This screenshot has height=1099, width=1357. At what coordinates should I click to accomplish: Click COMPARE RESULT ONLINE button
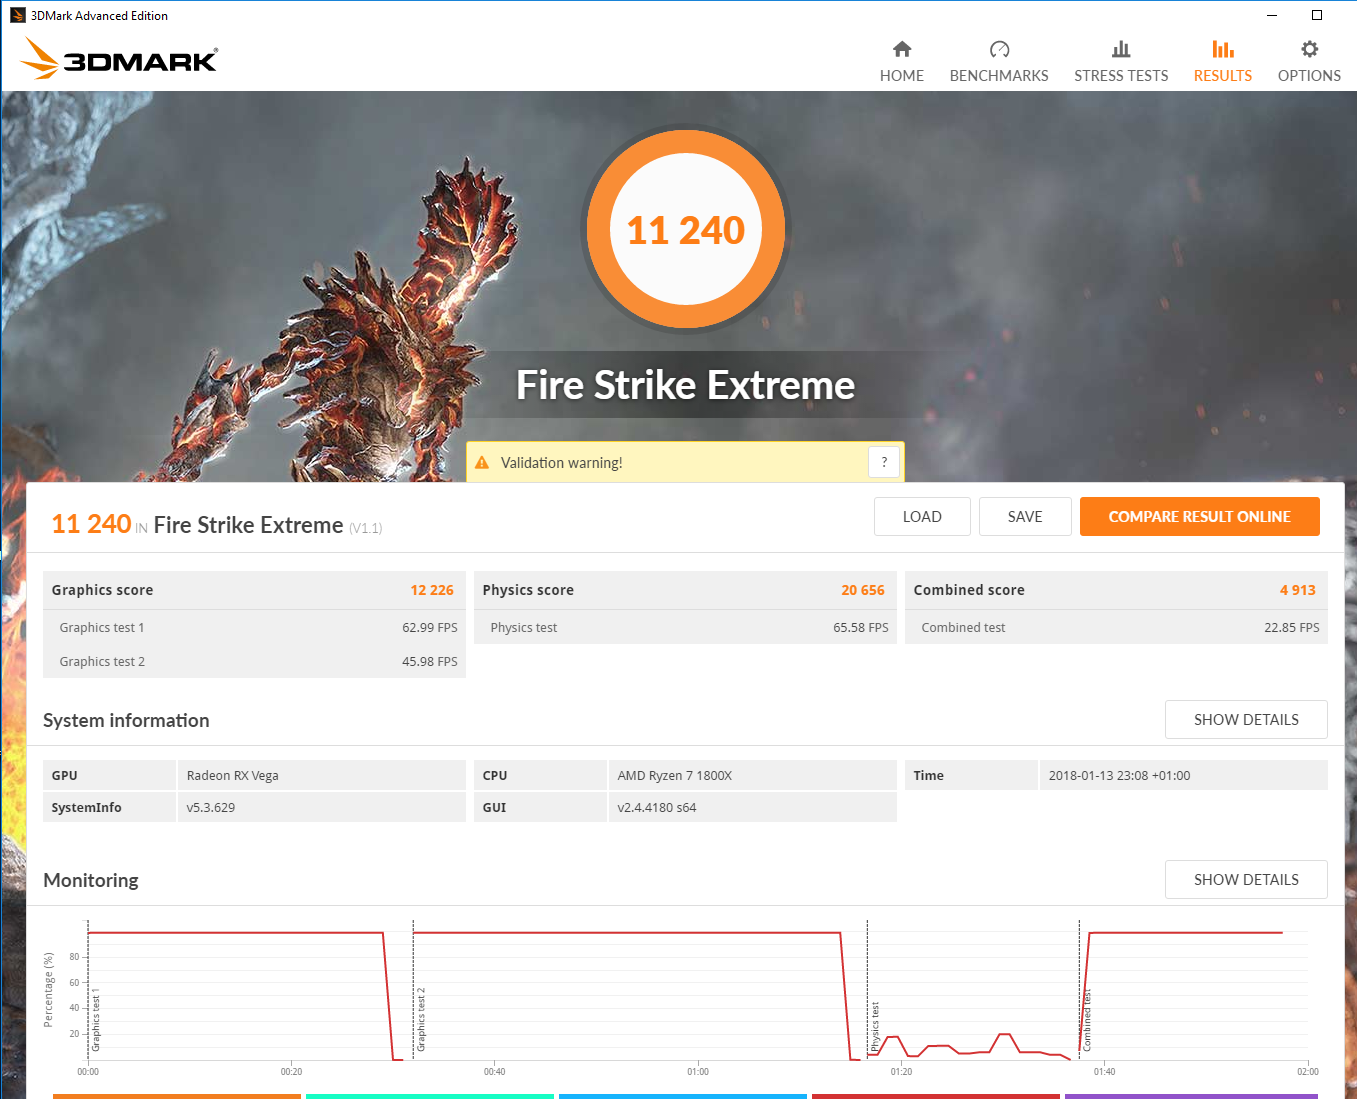tap(1199, 517)
